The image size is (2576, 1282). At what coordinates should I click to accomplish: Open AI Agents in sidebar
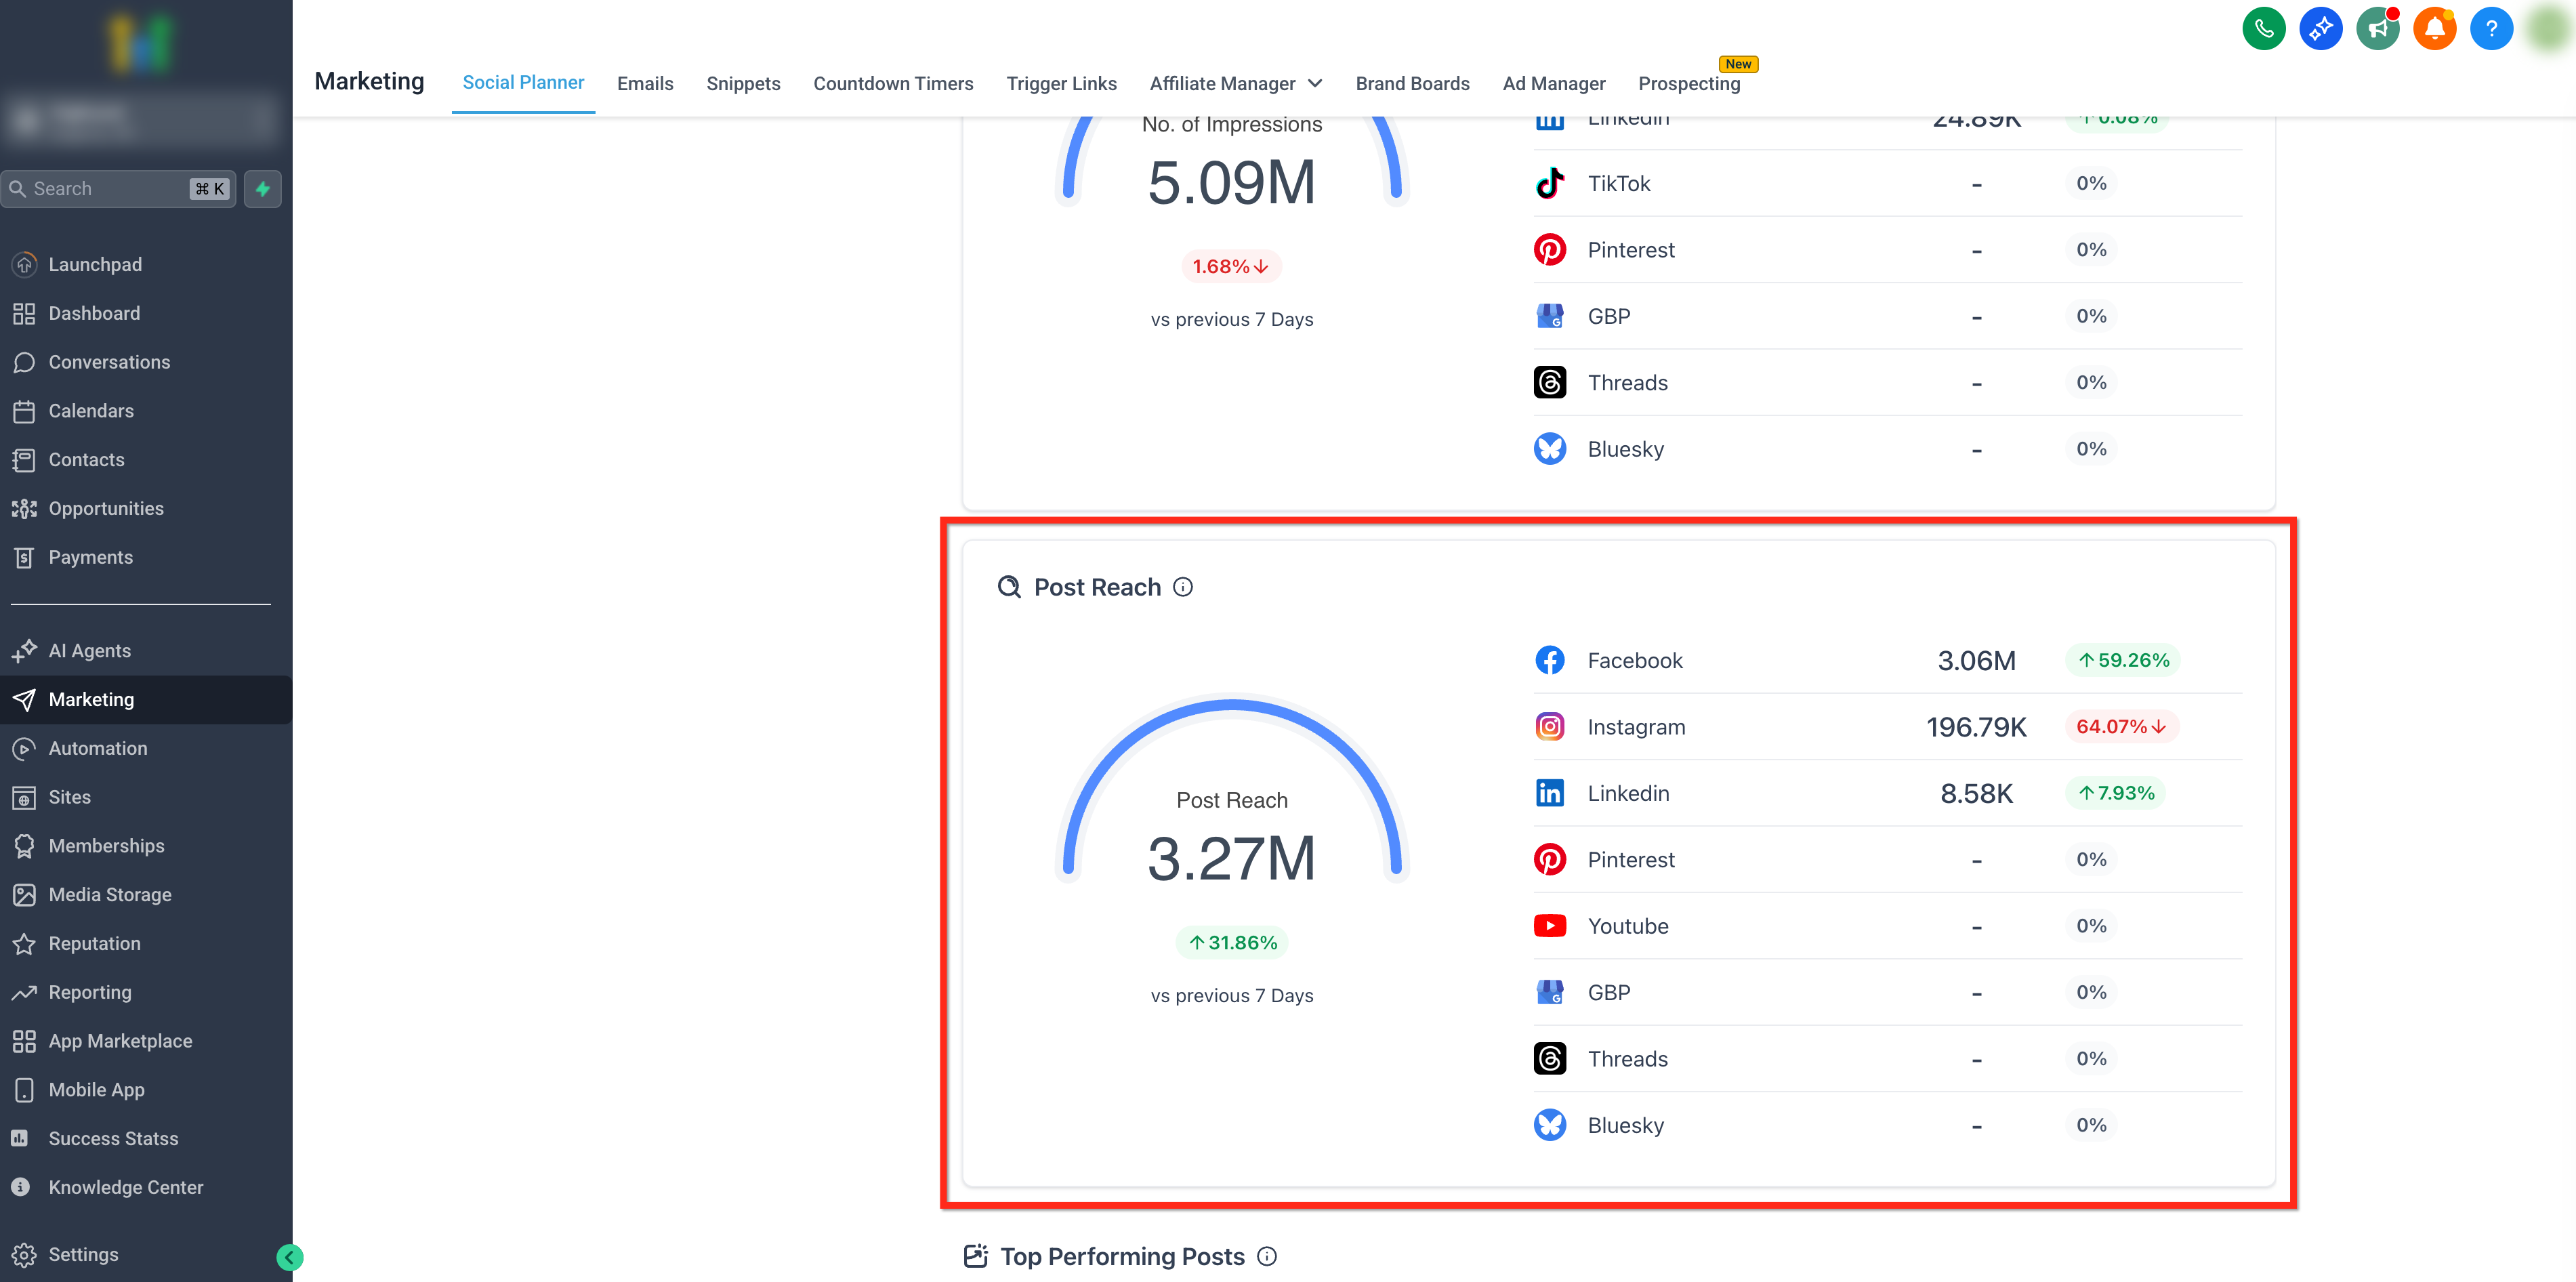pyautogui.click(x=146, y=651)
